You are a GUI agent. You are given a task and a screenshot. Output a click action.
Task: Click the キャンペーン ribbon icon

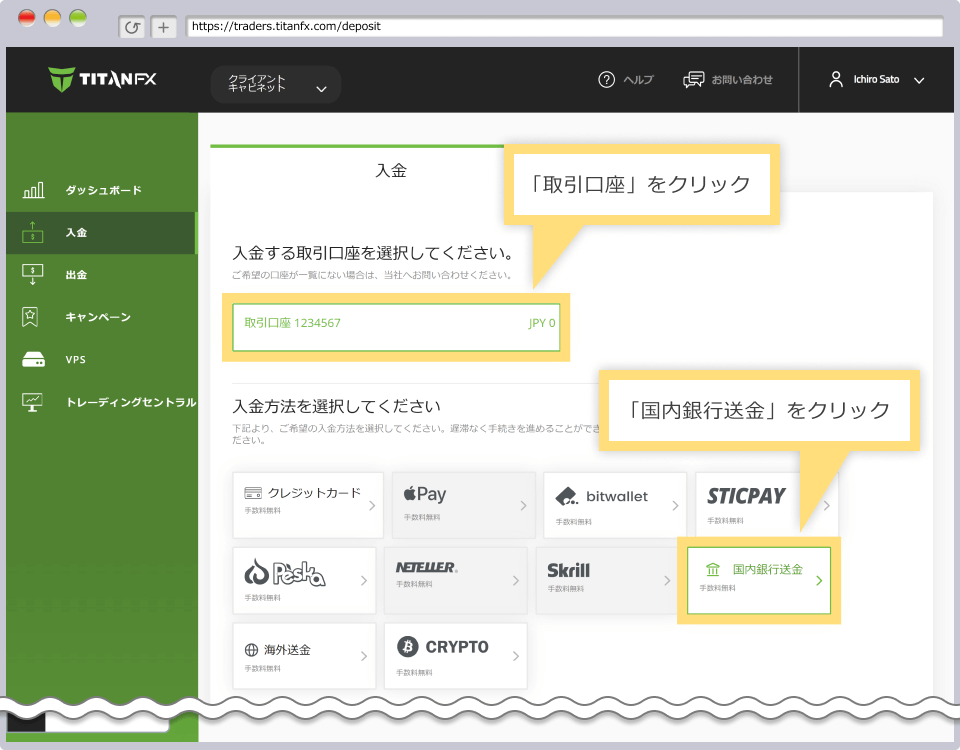click(x=33, y=317)
